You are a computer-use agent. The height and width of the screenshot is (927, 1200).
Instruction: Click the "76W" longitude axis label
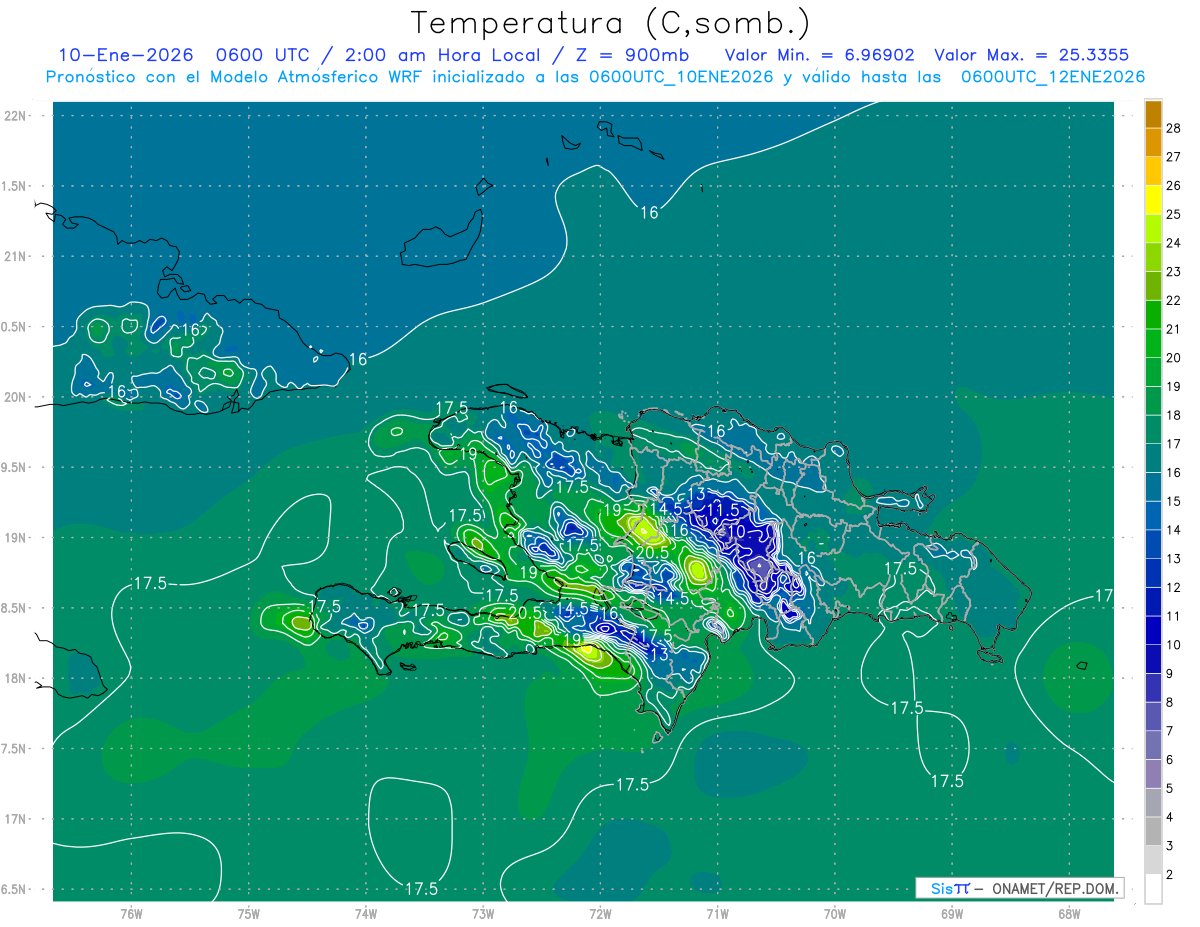click(x=131, y=913)
